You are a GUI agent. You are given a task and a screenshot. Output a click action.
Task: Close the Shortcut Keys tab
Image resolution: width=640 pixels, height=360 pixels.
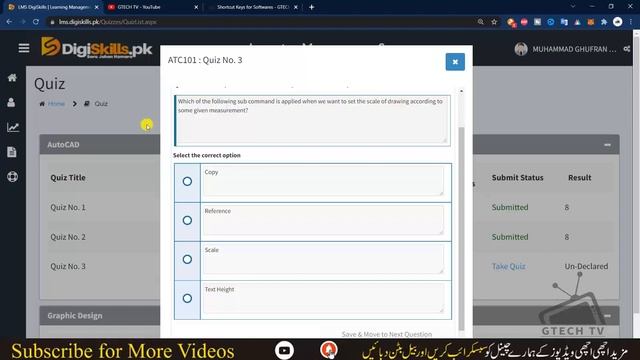296,7
